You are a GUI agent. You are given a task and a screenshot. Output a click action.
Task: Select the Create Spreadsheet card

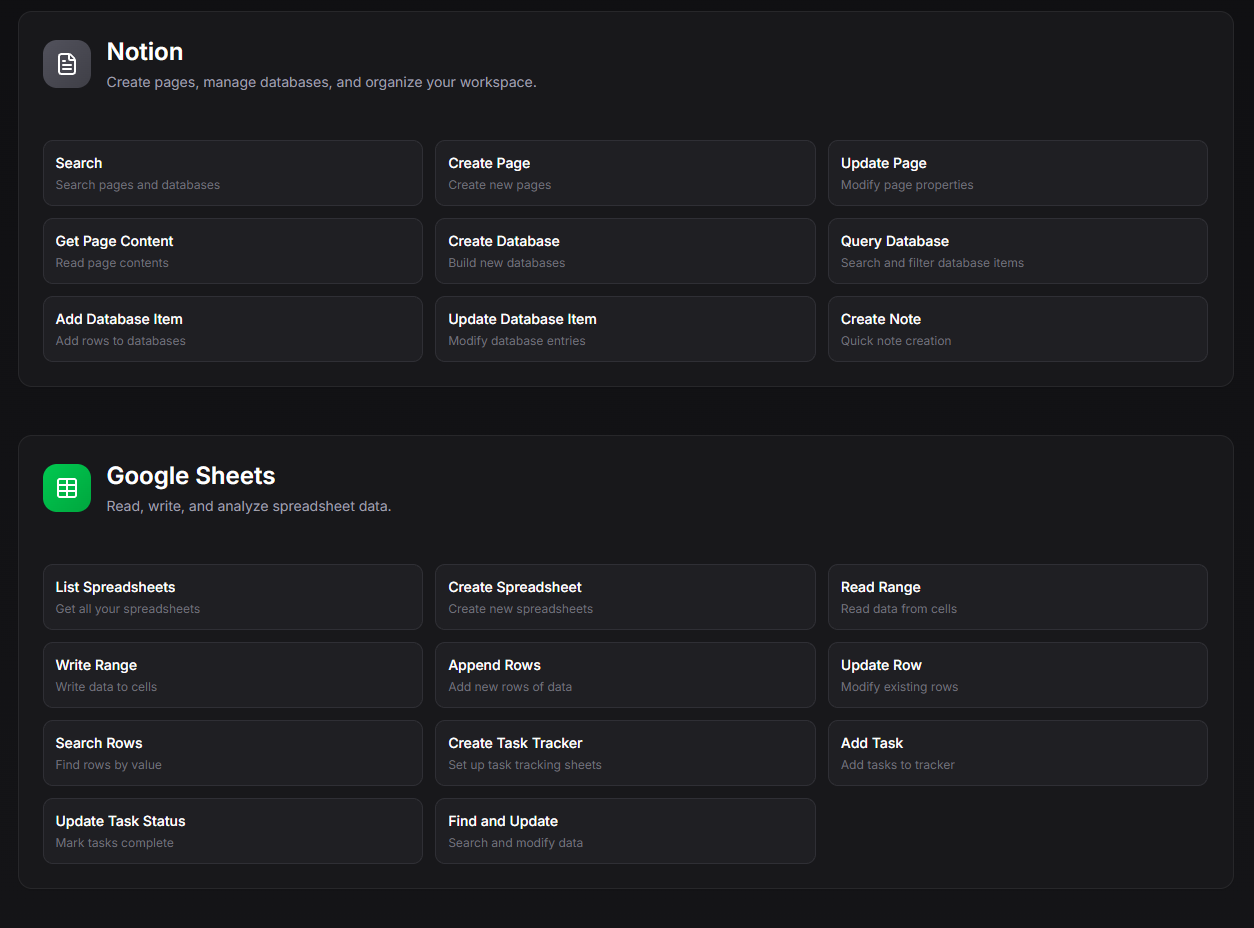click(625, 597)
